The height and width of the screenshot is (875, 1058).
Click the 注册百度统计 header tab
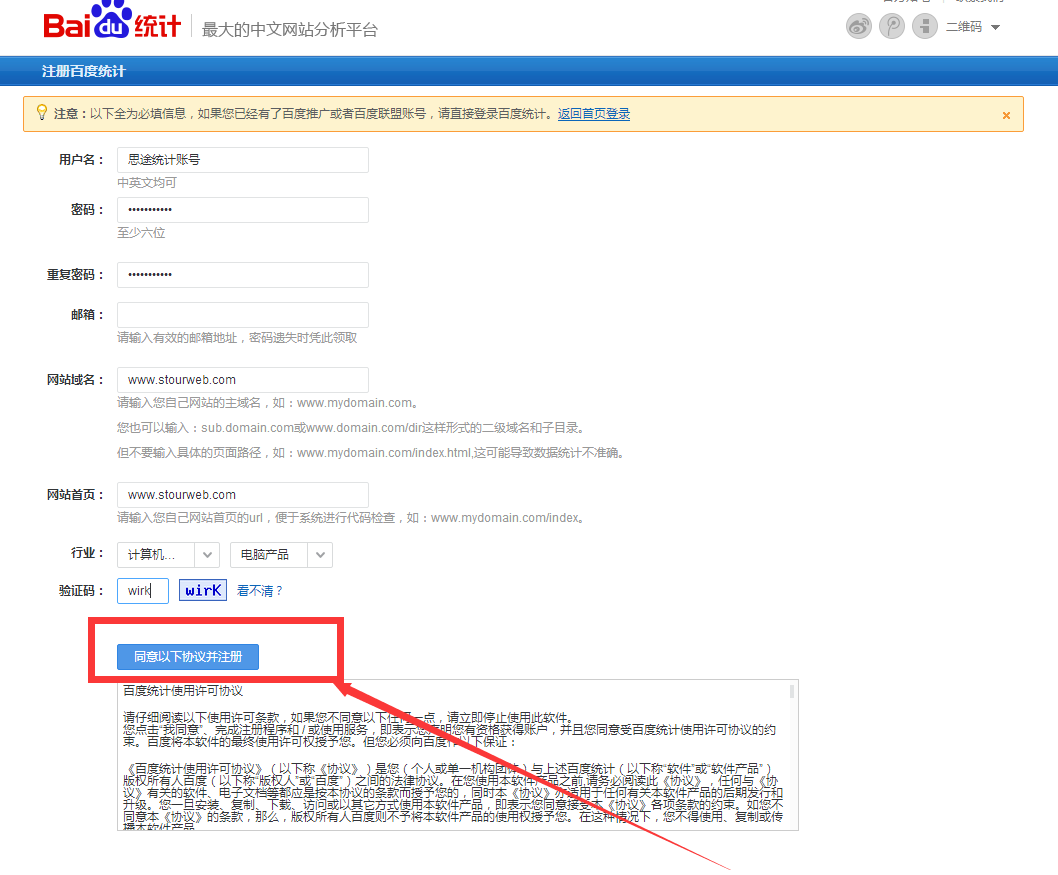(84, 71)
